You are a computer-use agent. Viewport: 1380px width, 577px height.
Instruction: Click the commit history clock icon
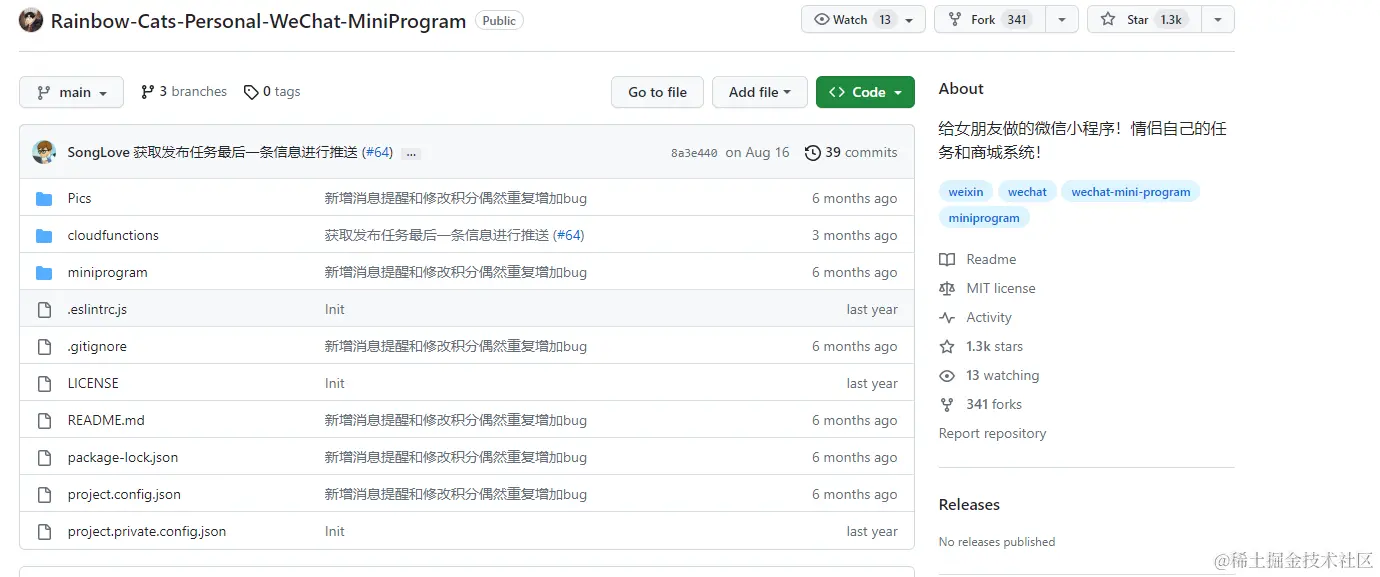[x=813, y=153]
